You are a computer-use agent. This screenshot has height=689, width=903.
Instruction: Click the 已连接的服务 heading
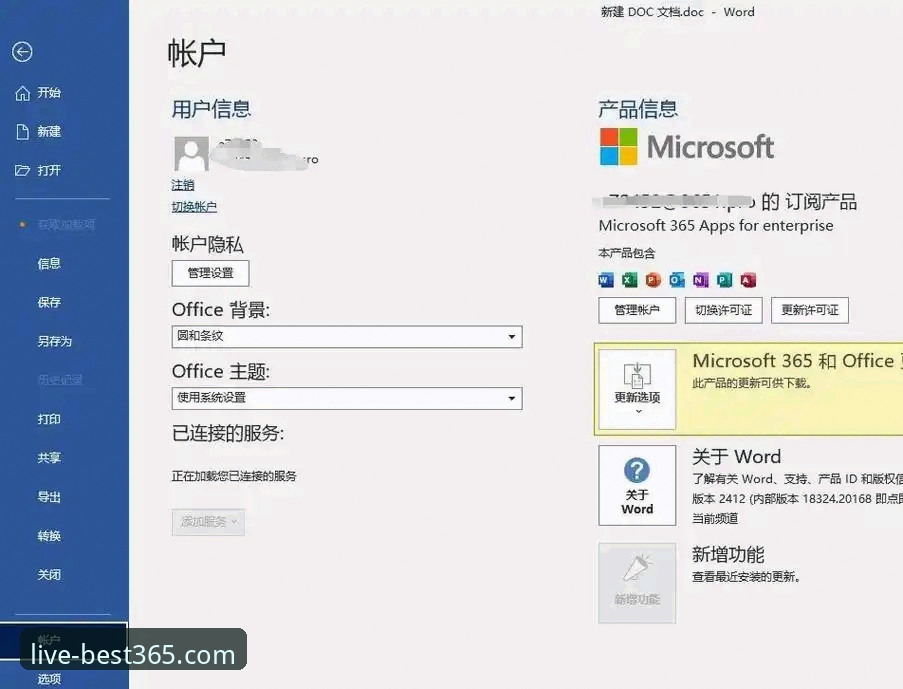(227, 433)
